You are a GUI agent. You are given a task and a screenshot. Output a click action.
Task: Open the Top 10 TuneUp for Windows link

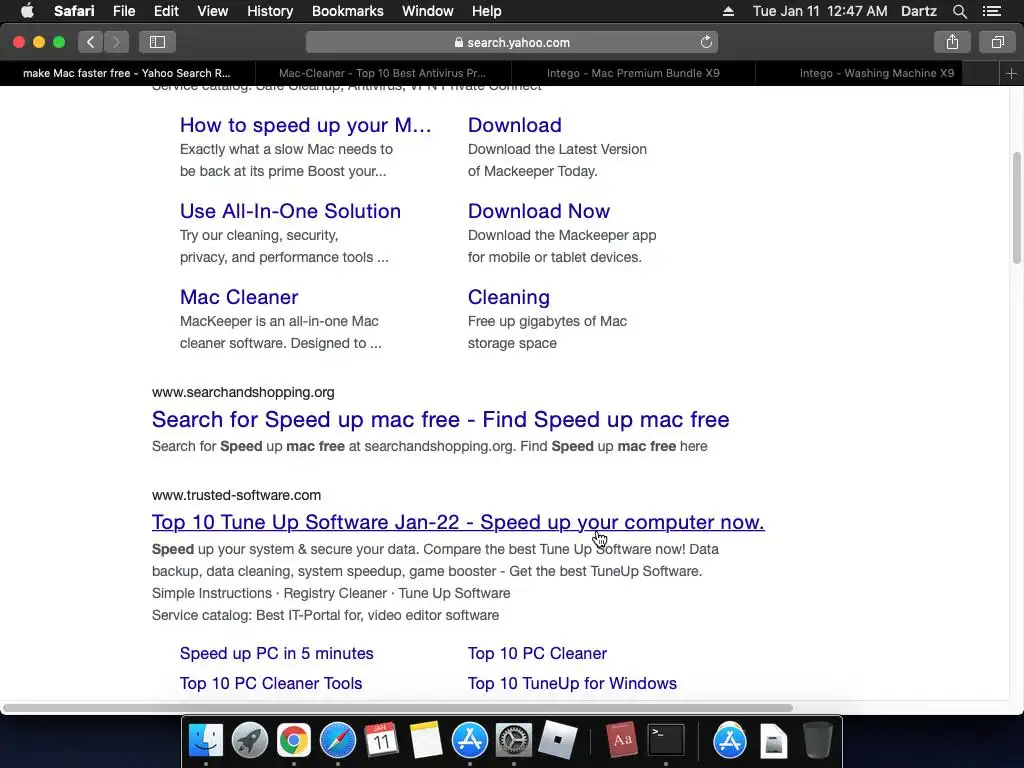tap(572, 683)
